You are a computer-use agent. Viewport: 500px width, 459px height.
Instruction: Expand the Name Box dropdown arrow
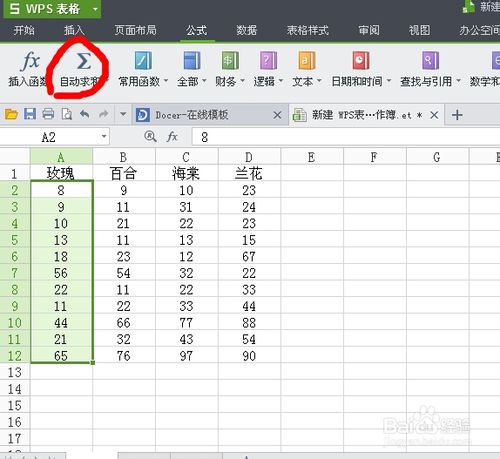[104, 136]
